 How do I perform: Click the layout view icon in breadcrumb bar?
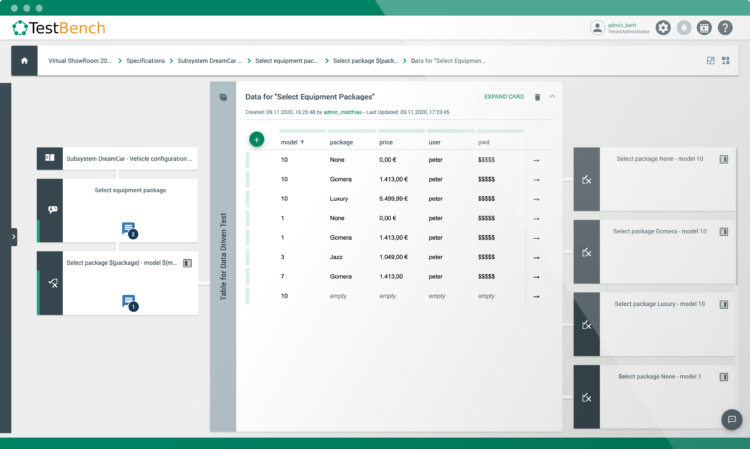click(x=711, y=61)
